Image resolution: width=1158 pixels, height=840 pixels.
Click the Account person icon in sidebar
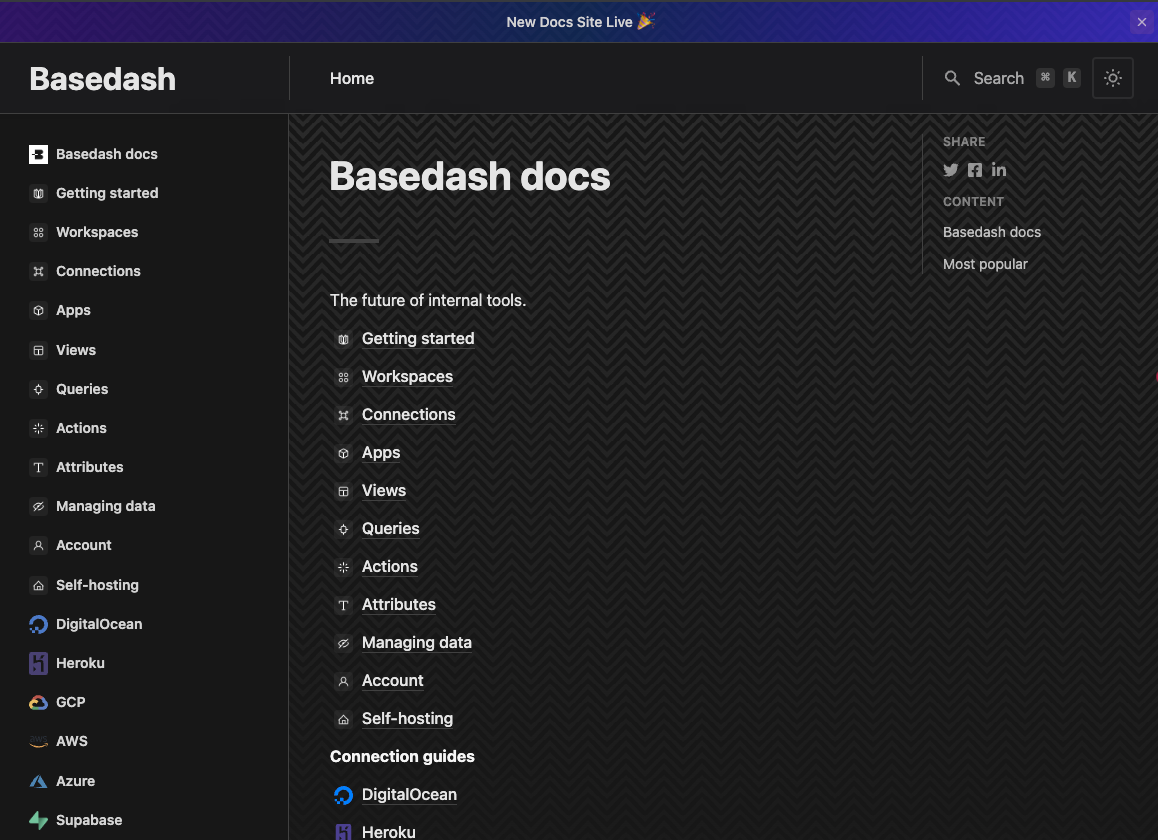[38, 545]
